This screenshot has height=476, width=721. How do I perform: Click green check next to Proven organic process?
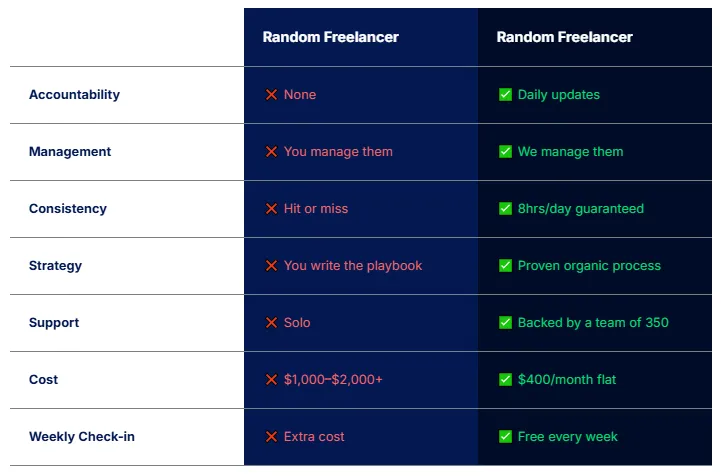(x=505, y=266)
